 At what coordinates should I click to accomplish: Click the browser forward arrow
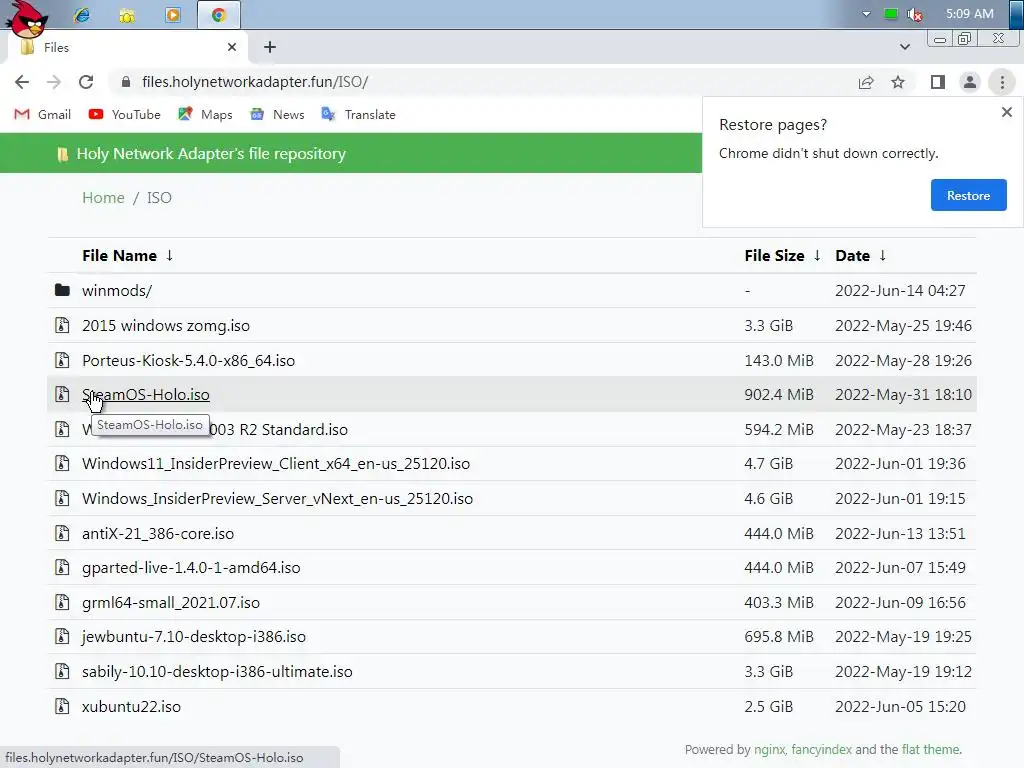[x=54, y=82]
